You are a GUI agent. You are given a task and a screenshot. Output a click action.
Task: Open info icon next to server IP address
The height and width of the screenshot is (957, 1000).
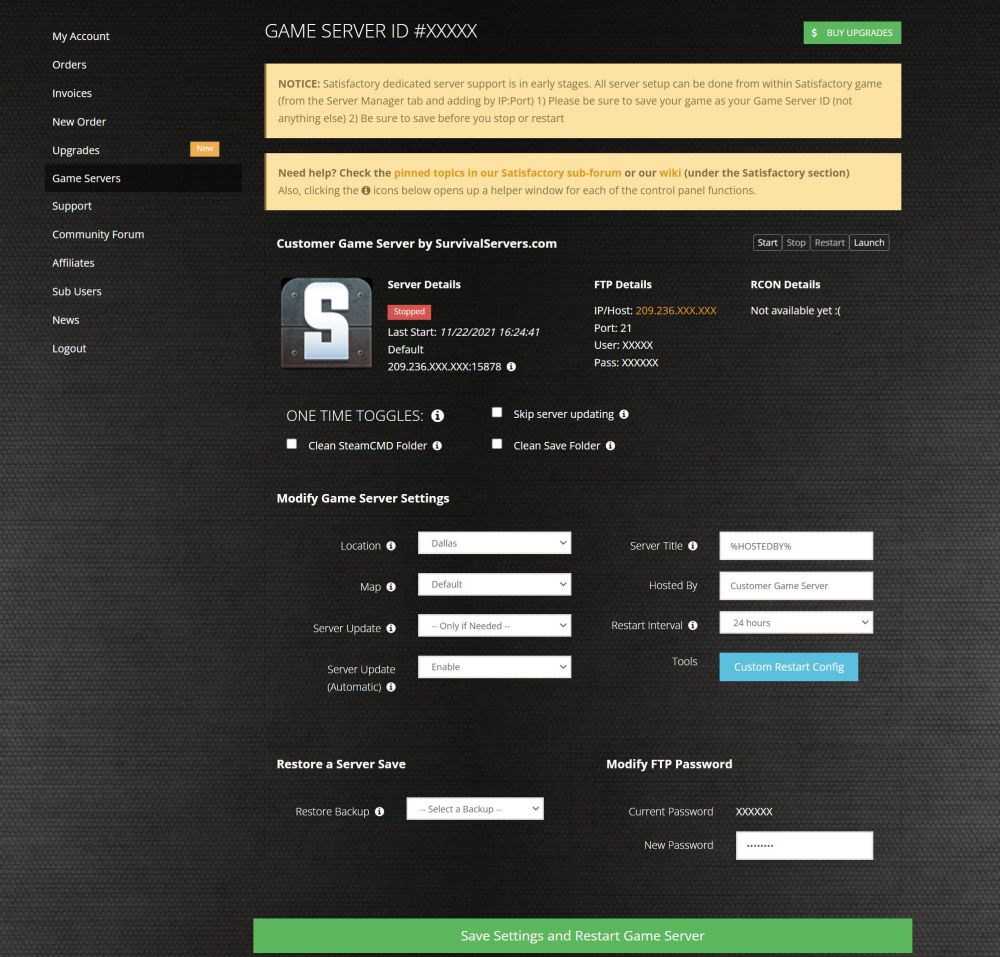(511, 367)
